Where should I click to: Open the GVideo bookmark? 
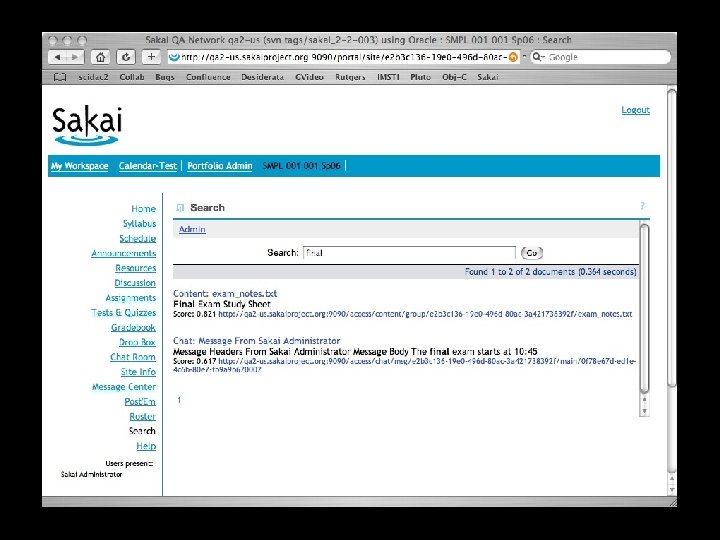[x=309, y=77]
